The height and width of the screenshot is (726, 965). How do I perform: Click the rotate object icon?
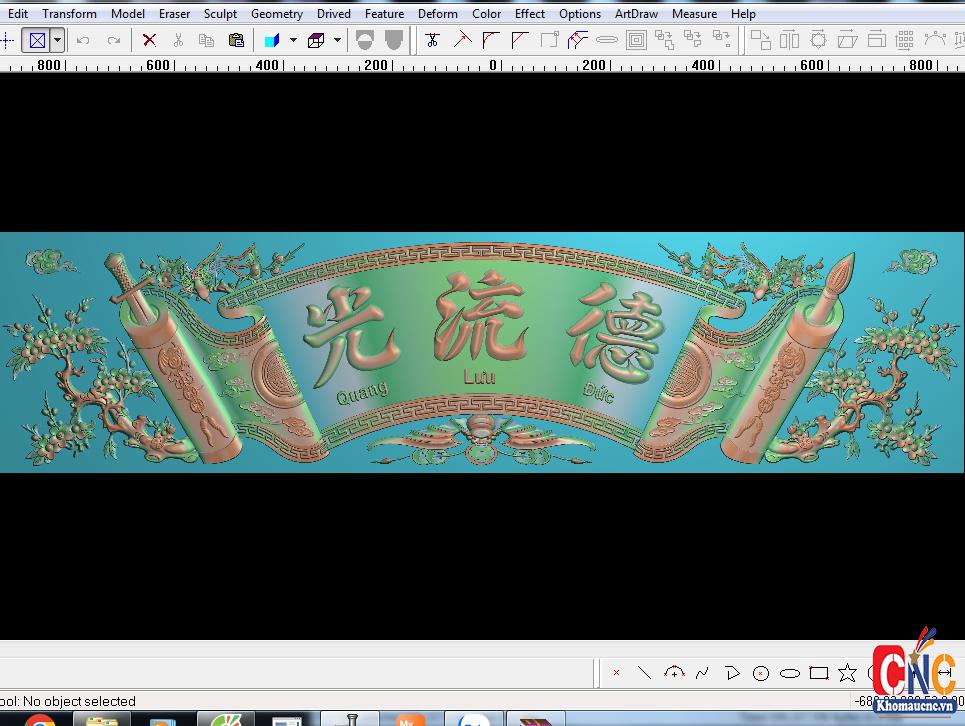click(818, 41)
